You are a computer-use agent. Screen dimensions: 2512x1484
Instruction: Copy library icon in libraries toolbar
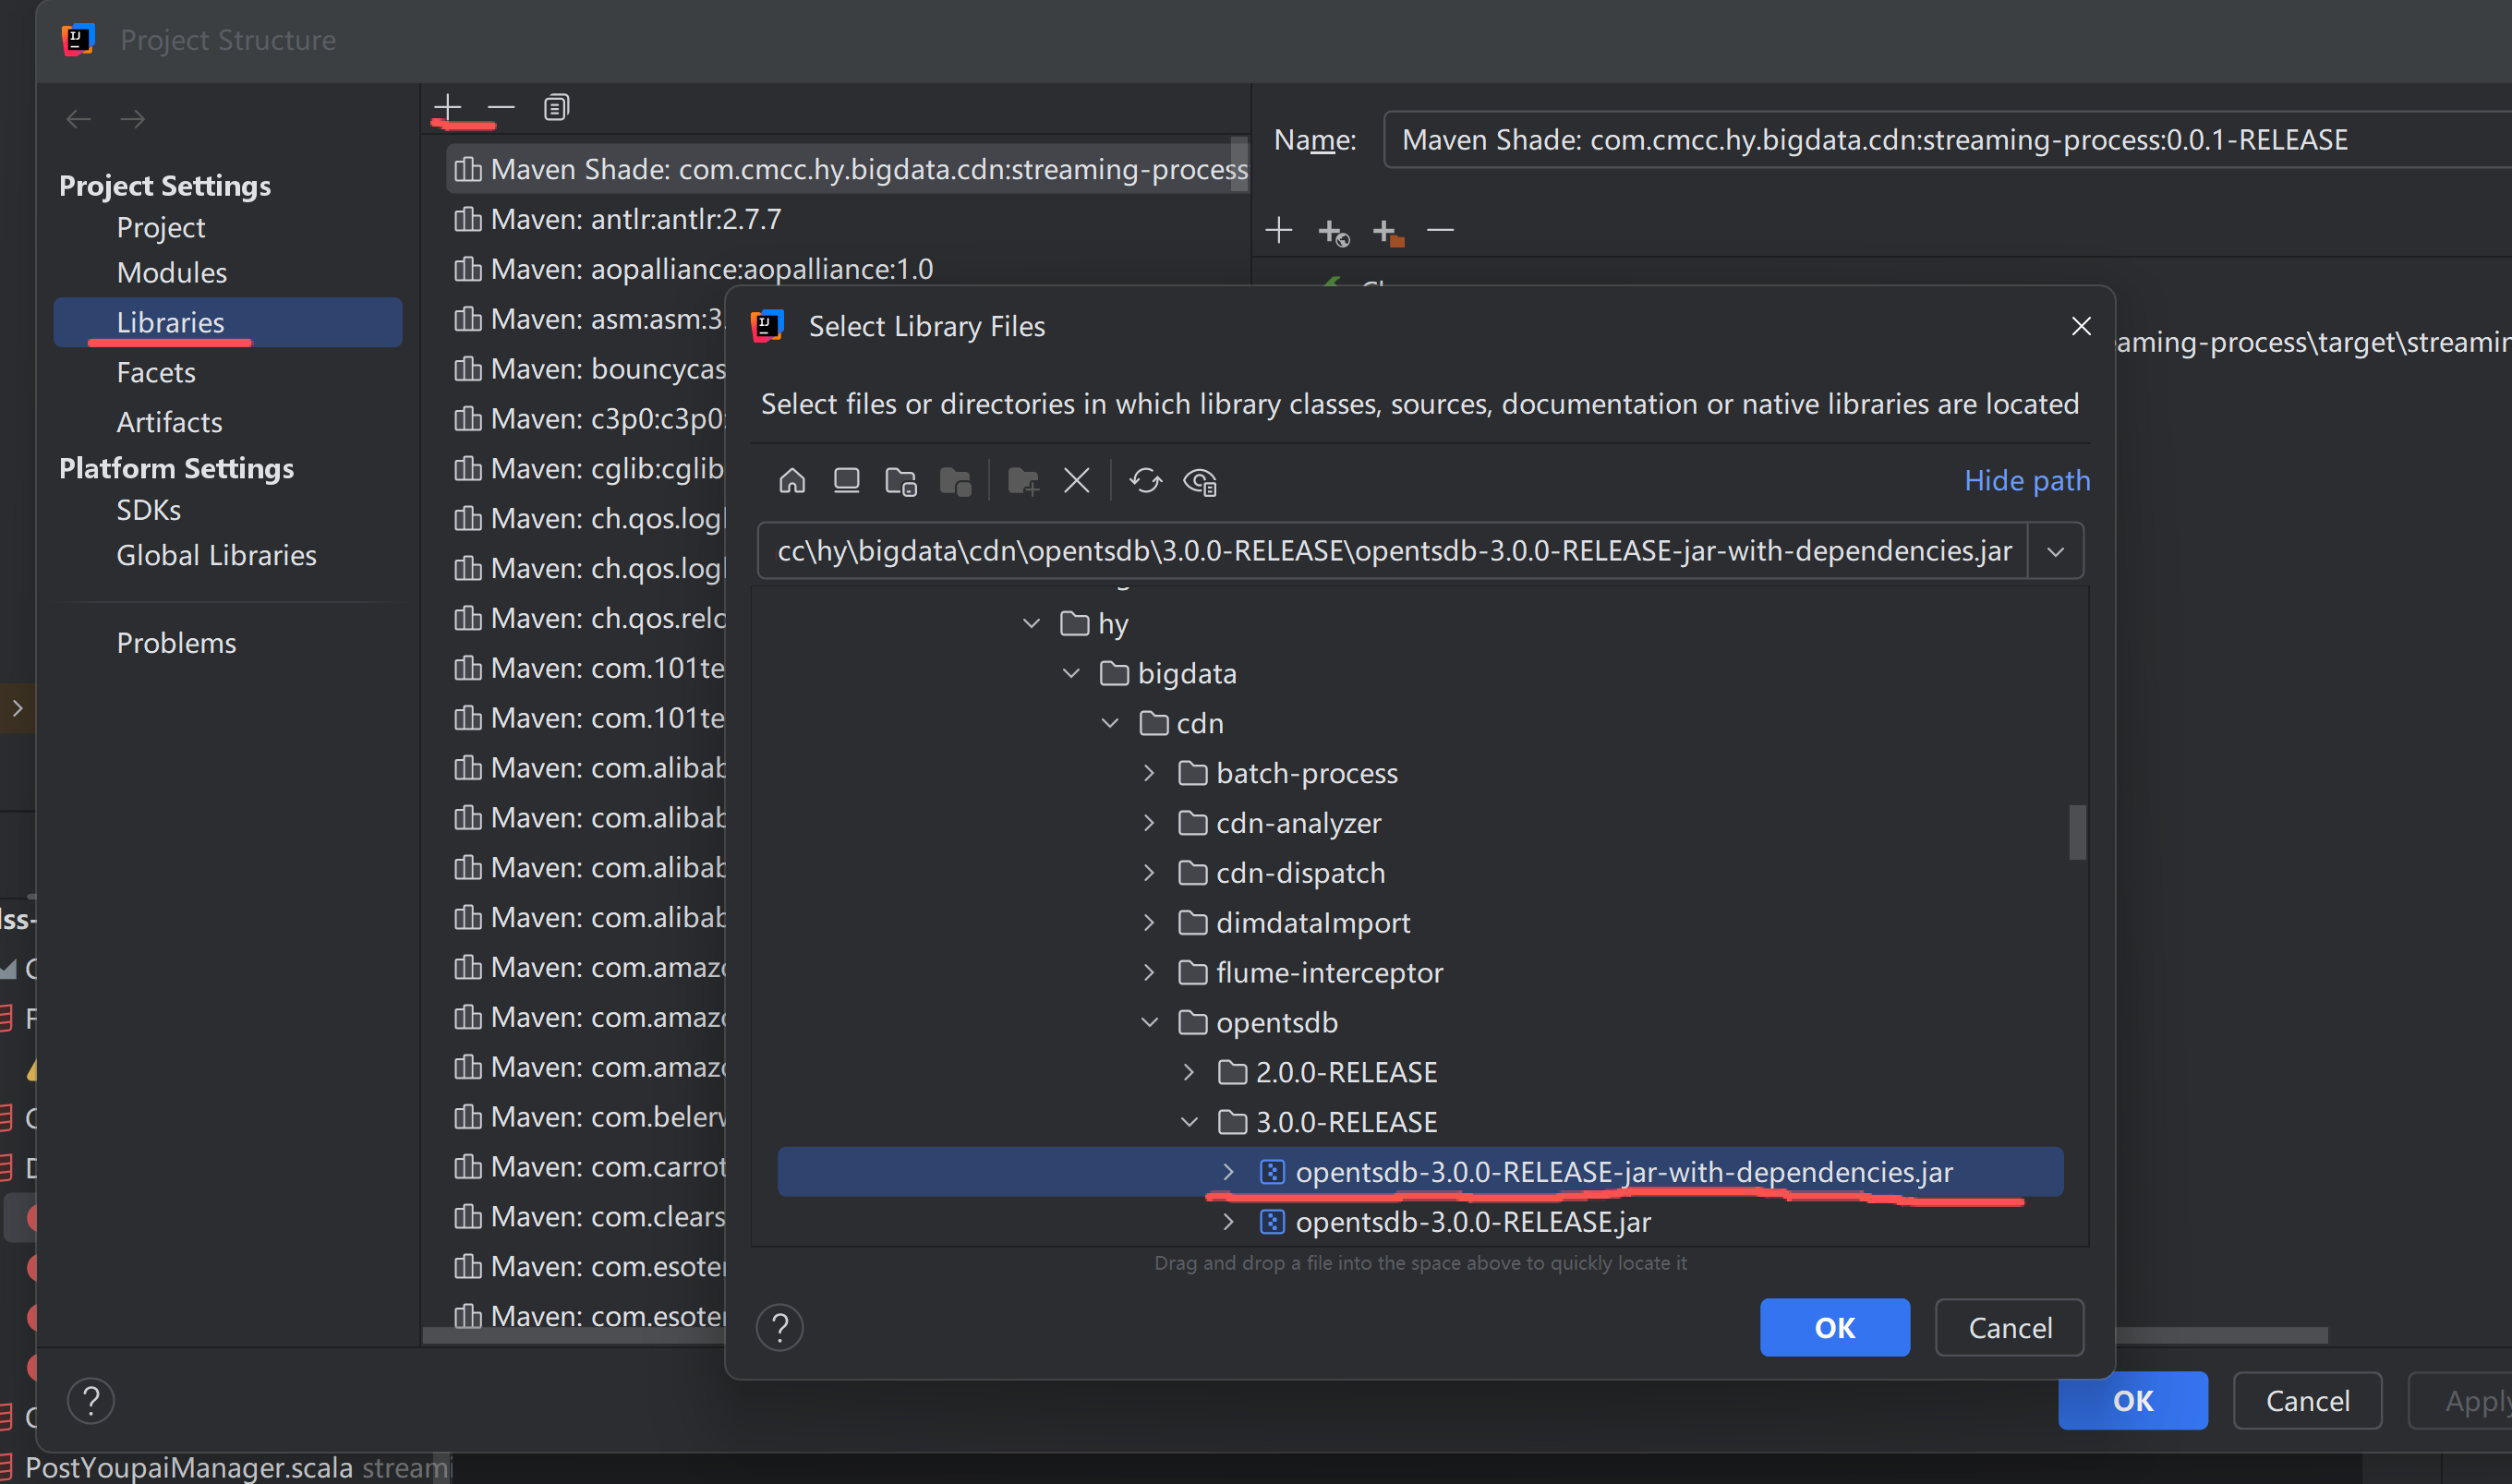(556, 107)
